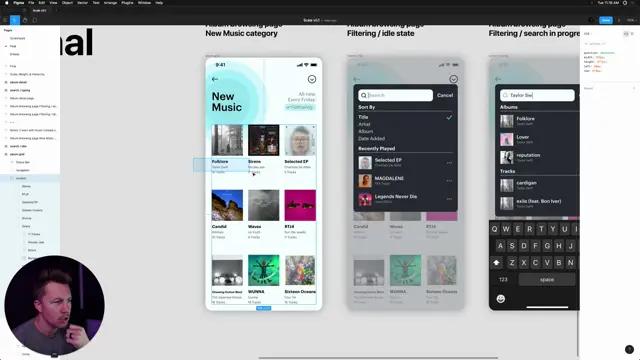Select the Comment tool in toolbar

(x=35, y=20)
